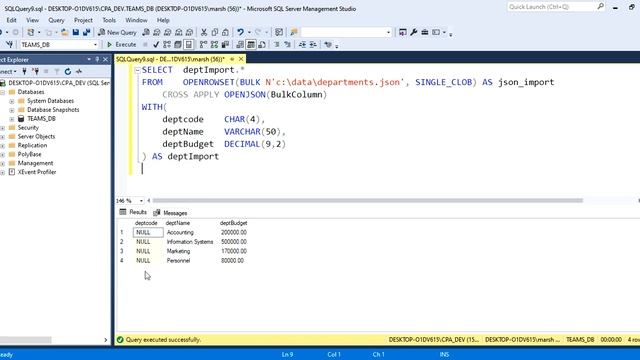Click Comment out selected lines icon
Screen dimensions: 640x360
click(277, 44)
